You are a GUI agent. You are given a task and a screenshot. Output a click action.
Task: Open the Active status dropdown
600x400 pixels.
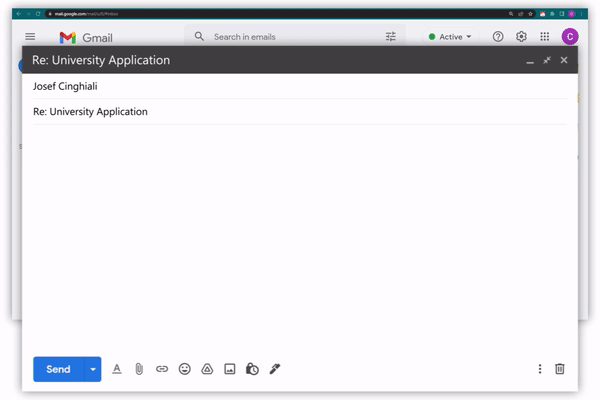click(x=450, y=37)
